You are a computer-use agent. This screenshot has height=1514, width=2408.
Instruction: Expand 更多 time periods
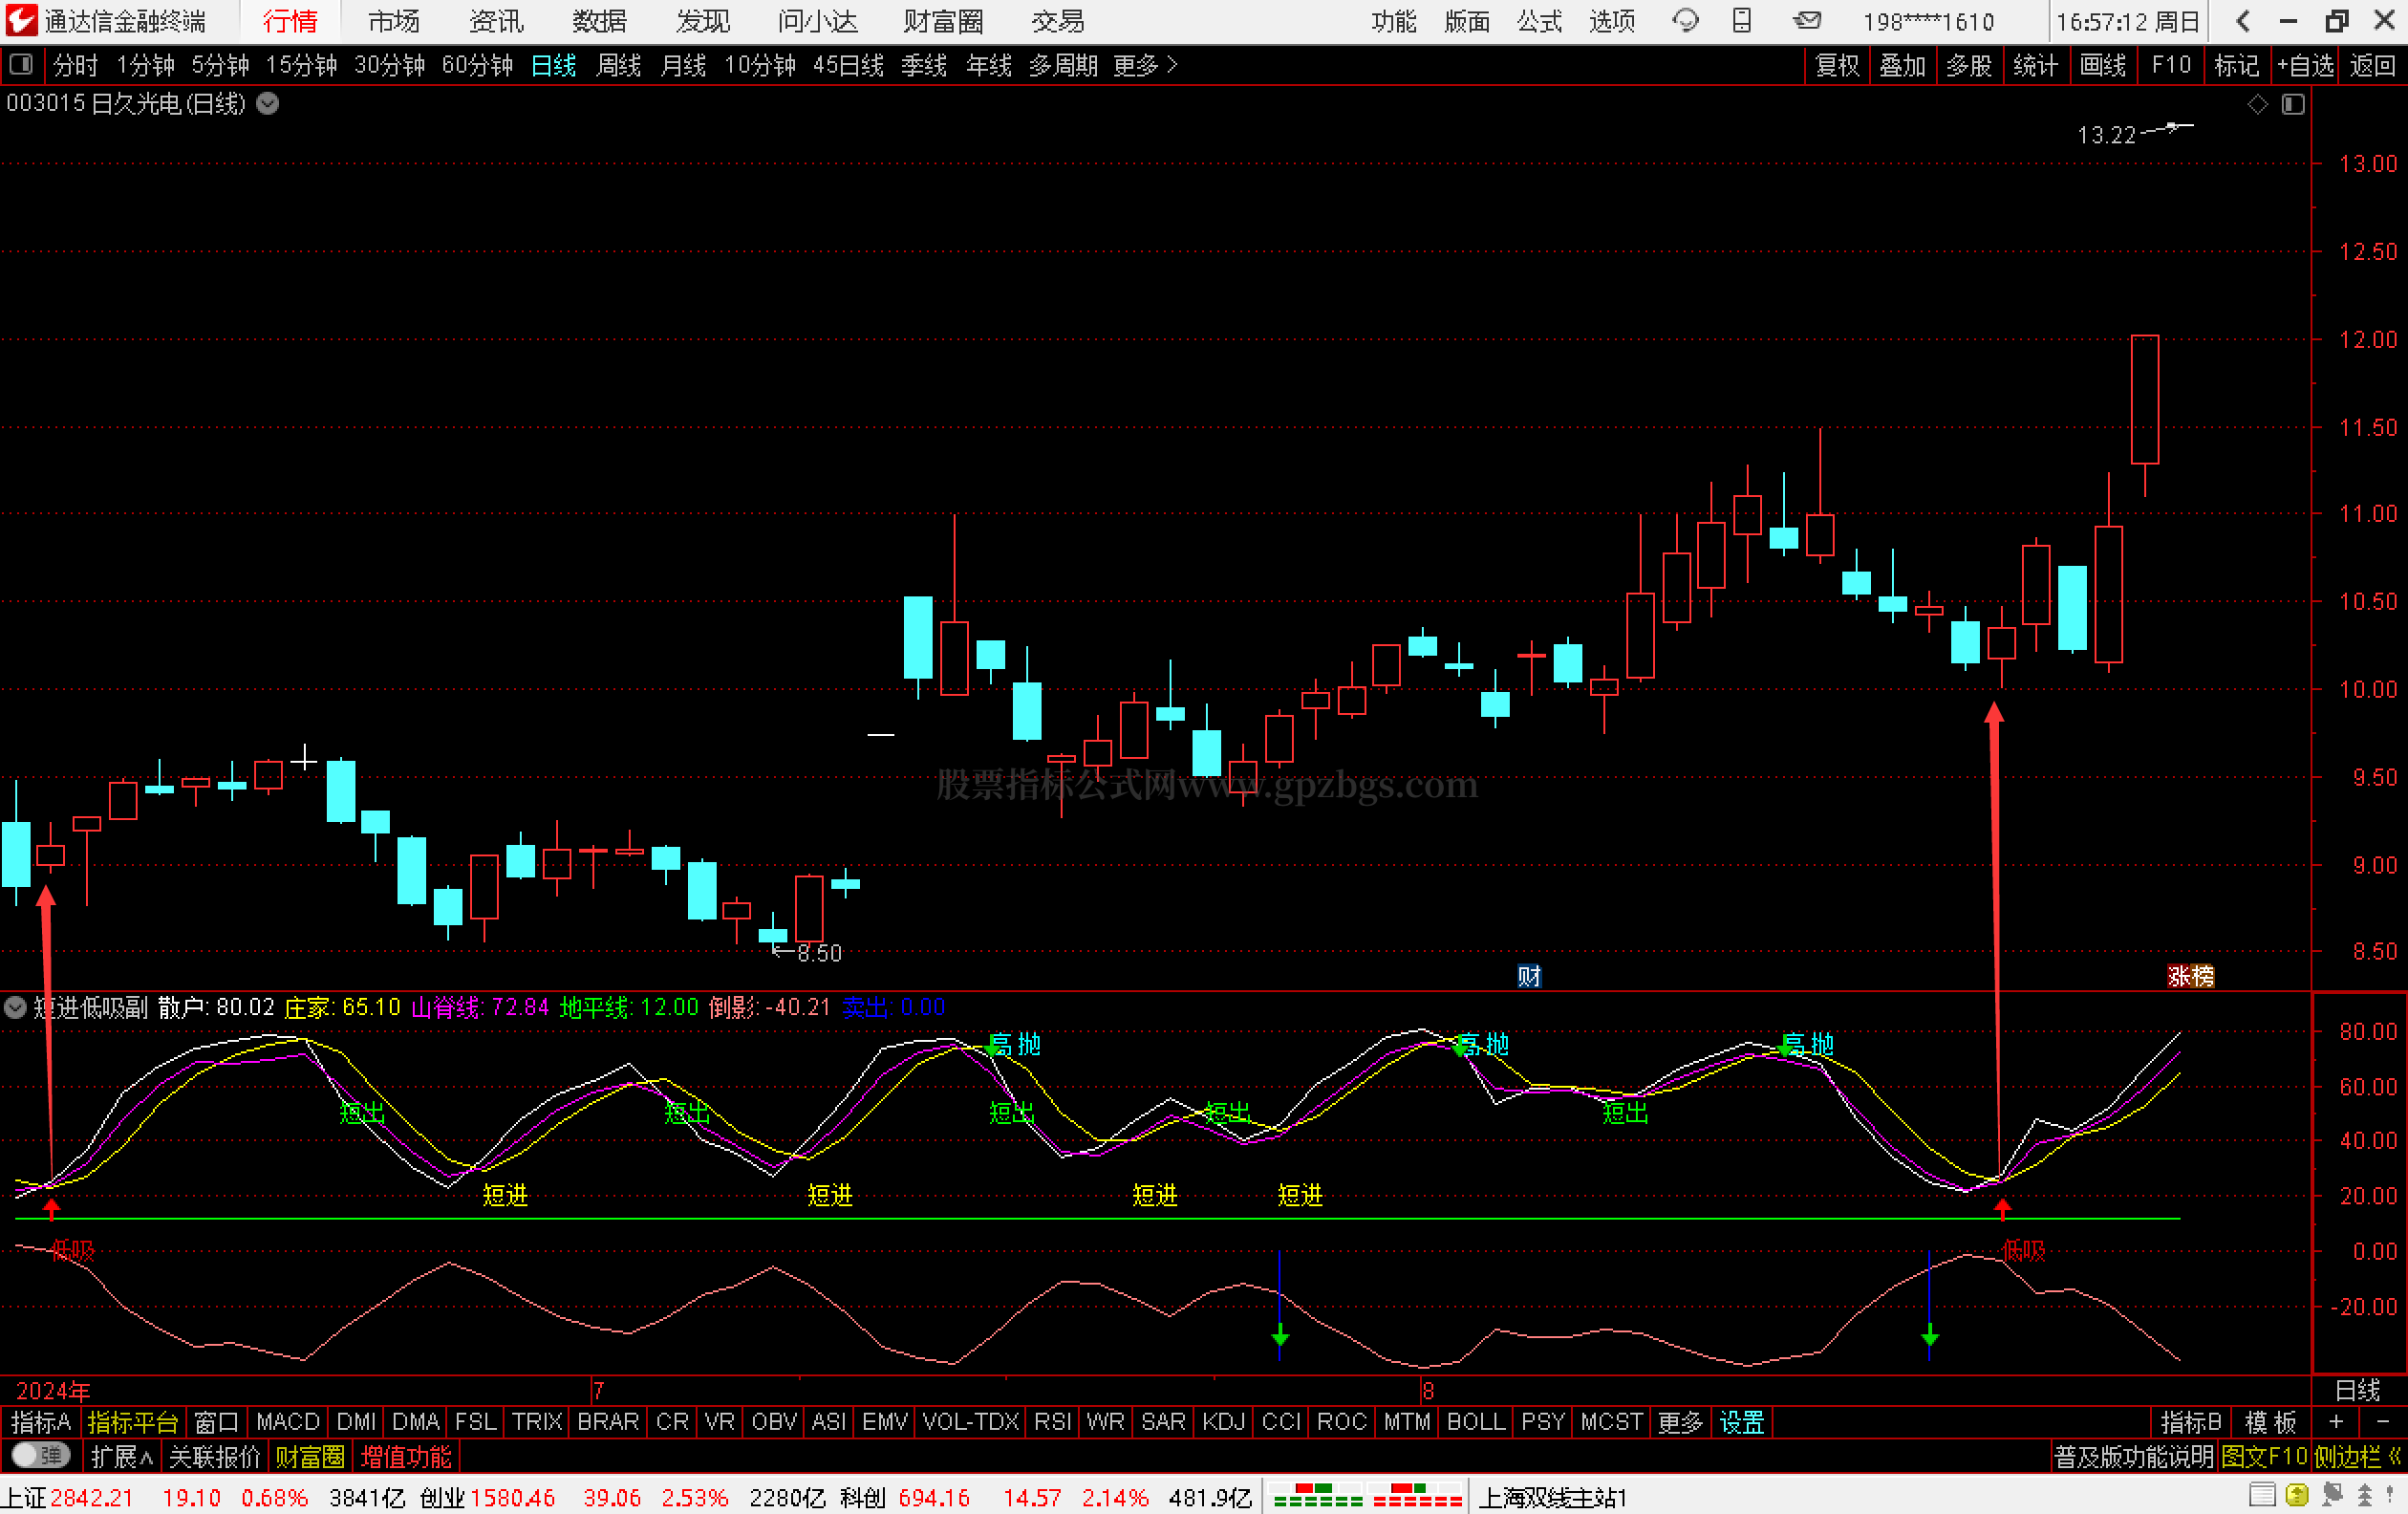[x=1145, y=65]
